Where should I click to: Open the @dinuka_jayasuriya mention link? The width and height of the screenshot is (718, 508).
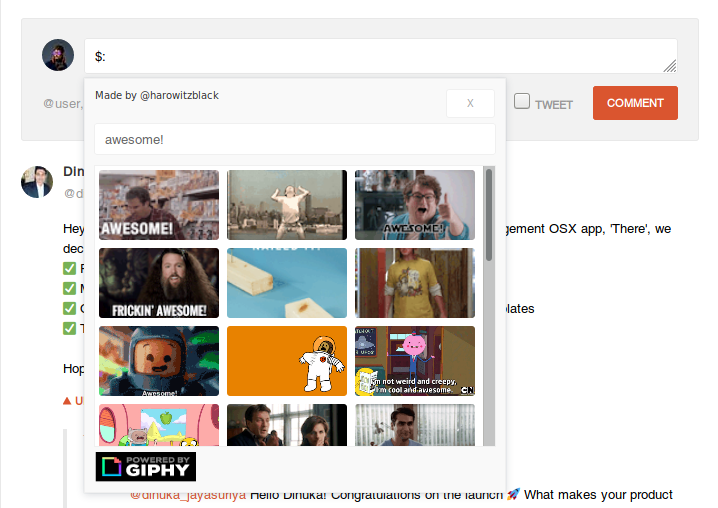(x=188, y=495)
